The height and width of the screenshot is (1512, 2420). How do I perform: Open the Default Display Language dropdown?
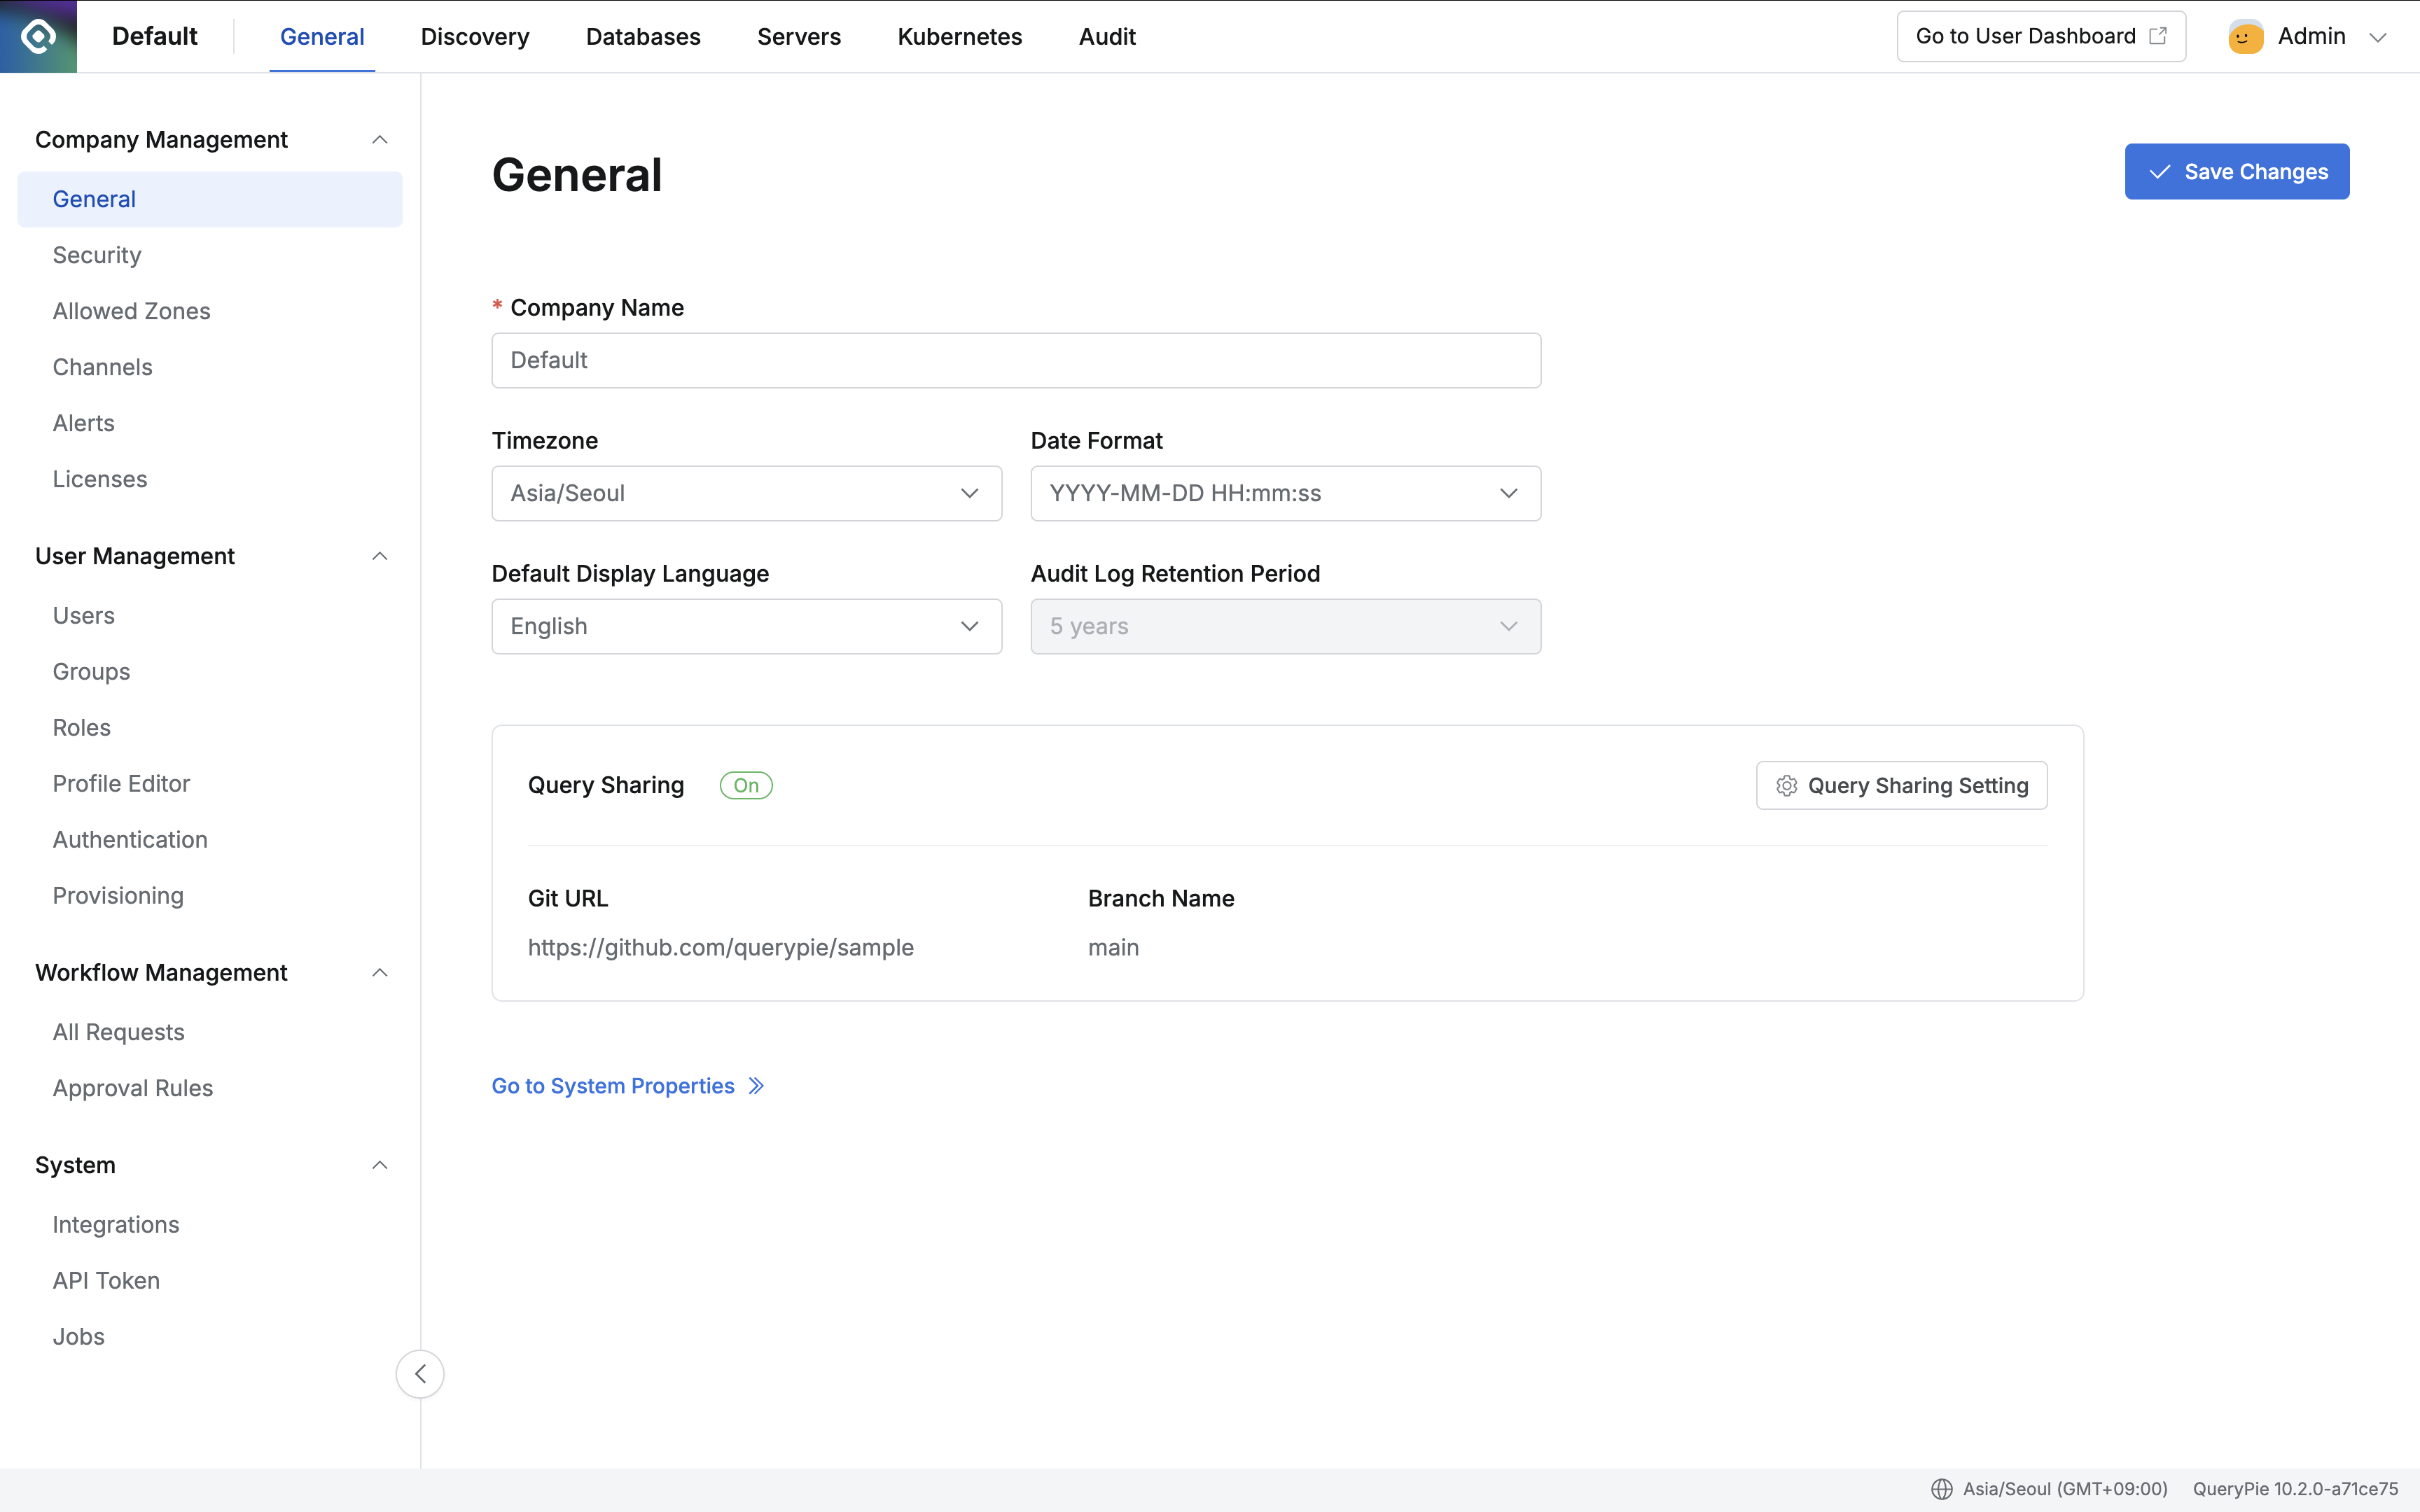(746, 626)
